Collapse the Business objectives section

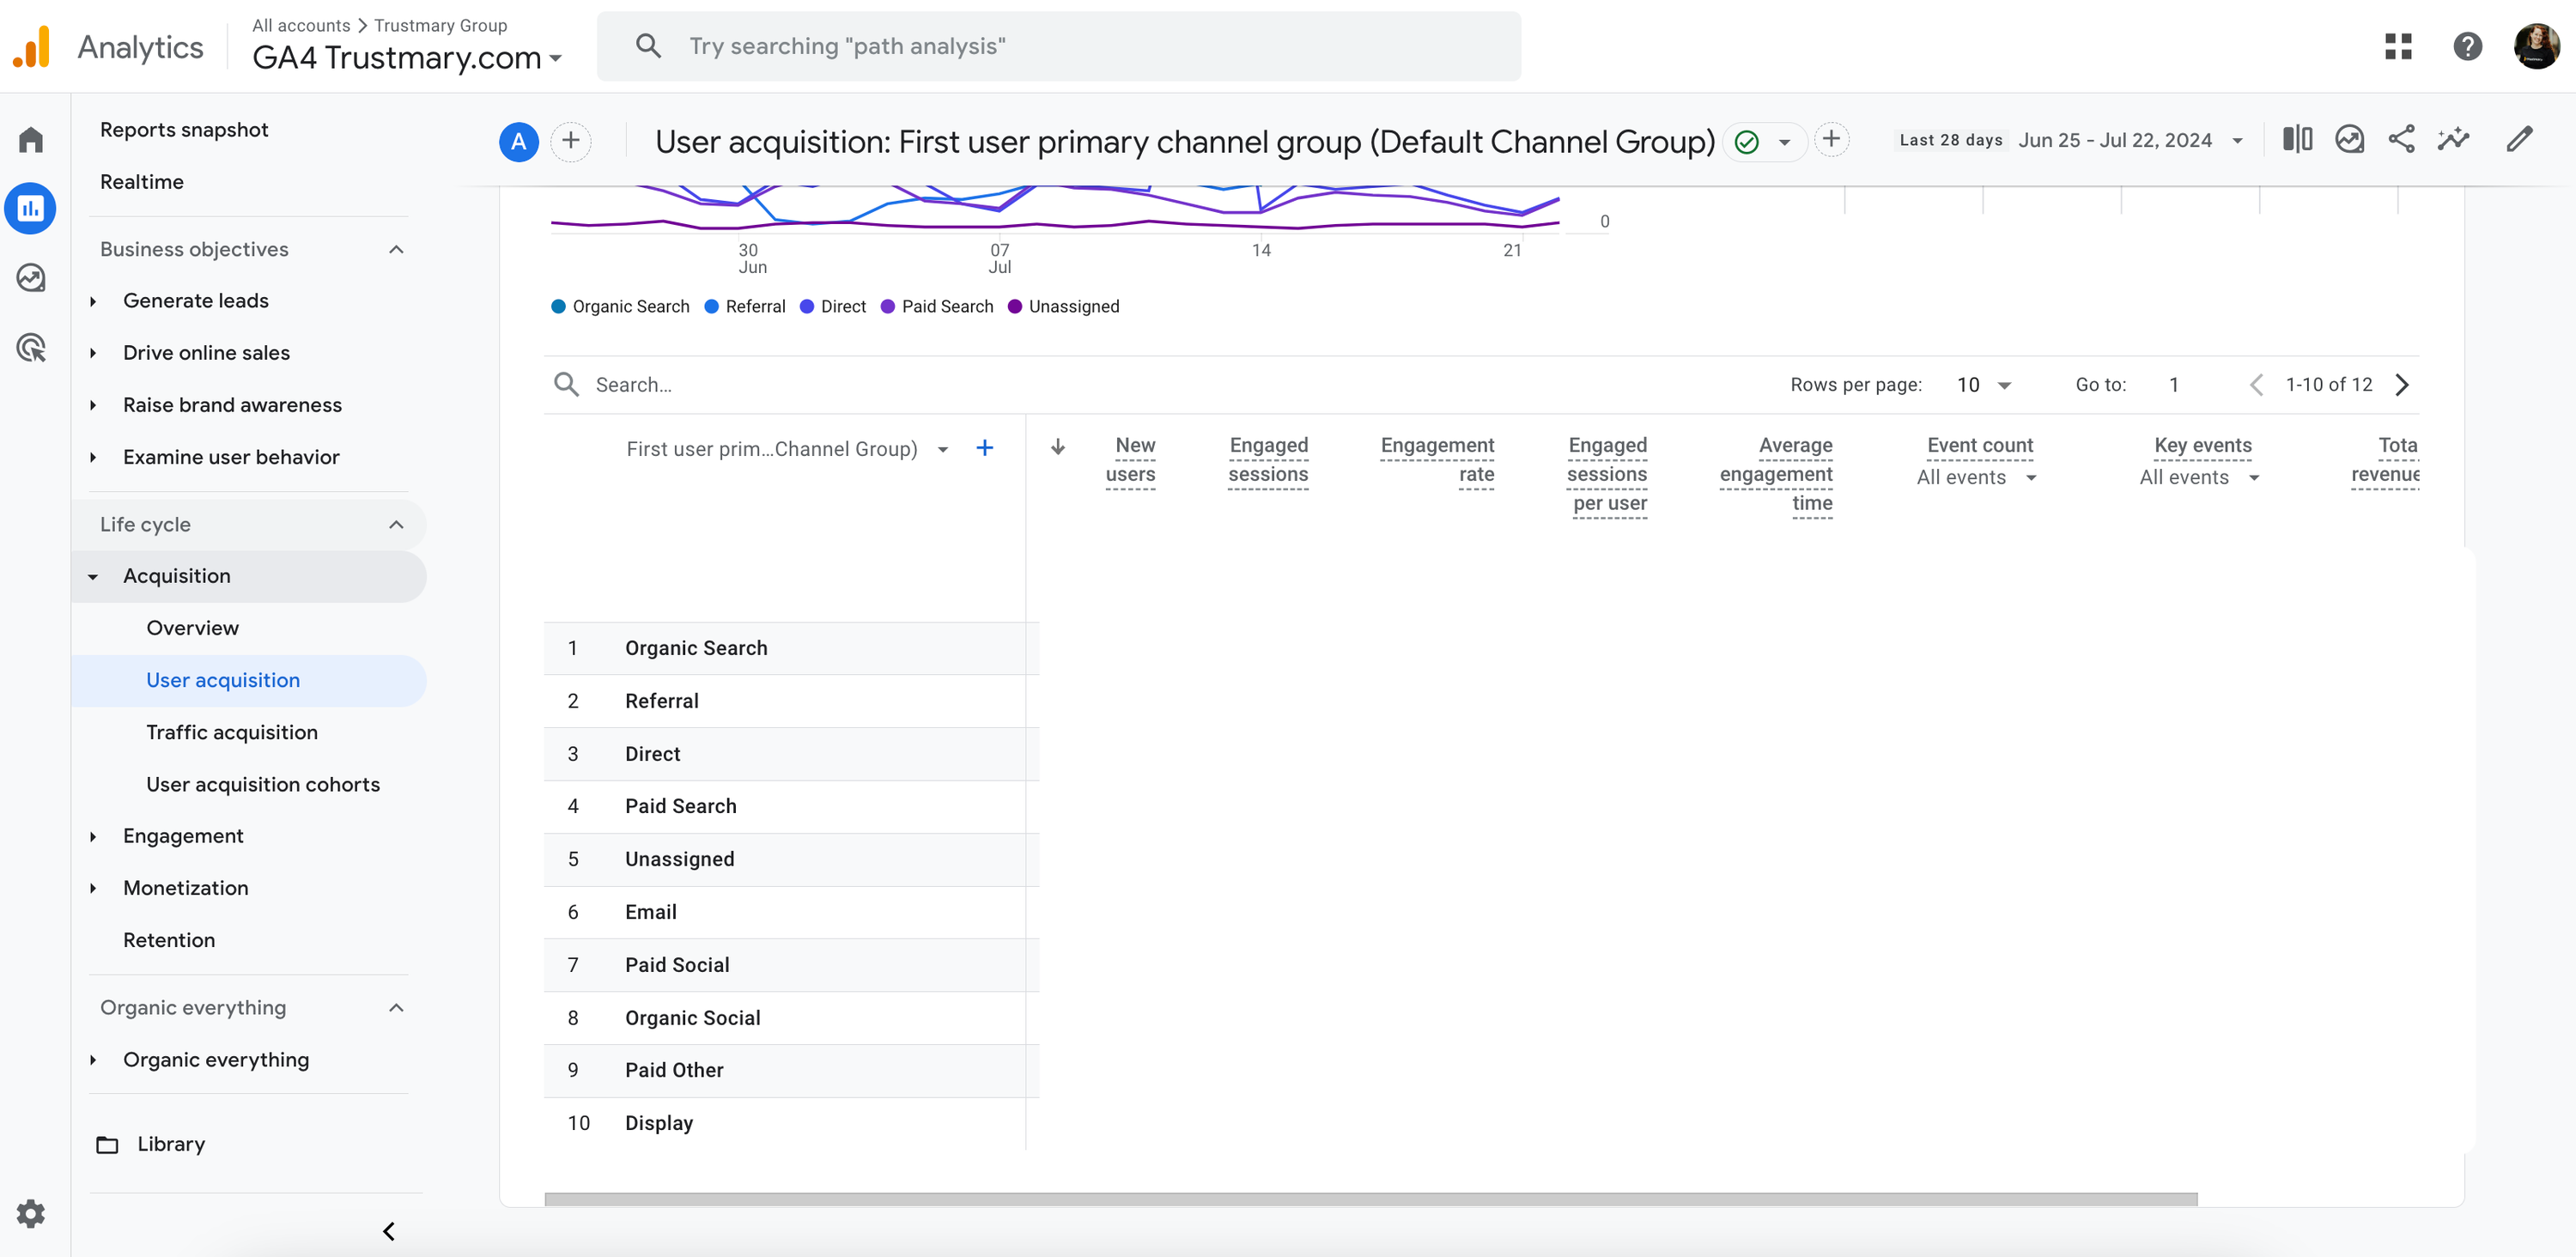[396, 249]
